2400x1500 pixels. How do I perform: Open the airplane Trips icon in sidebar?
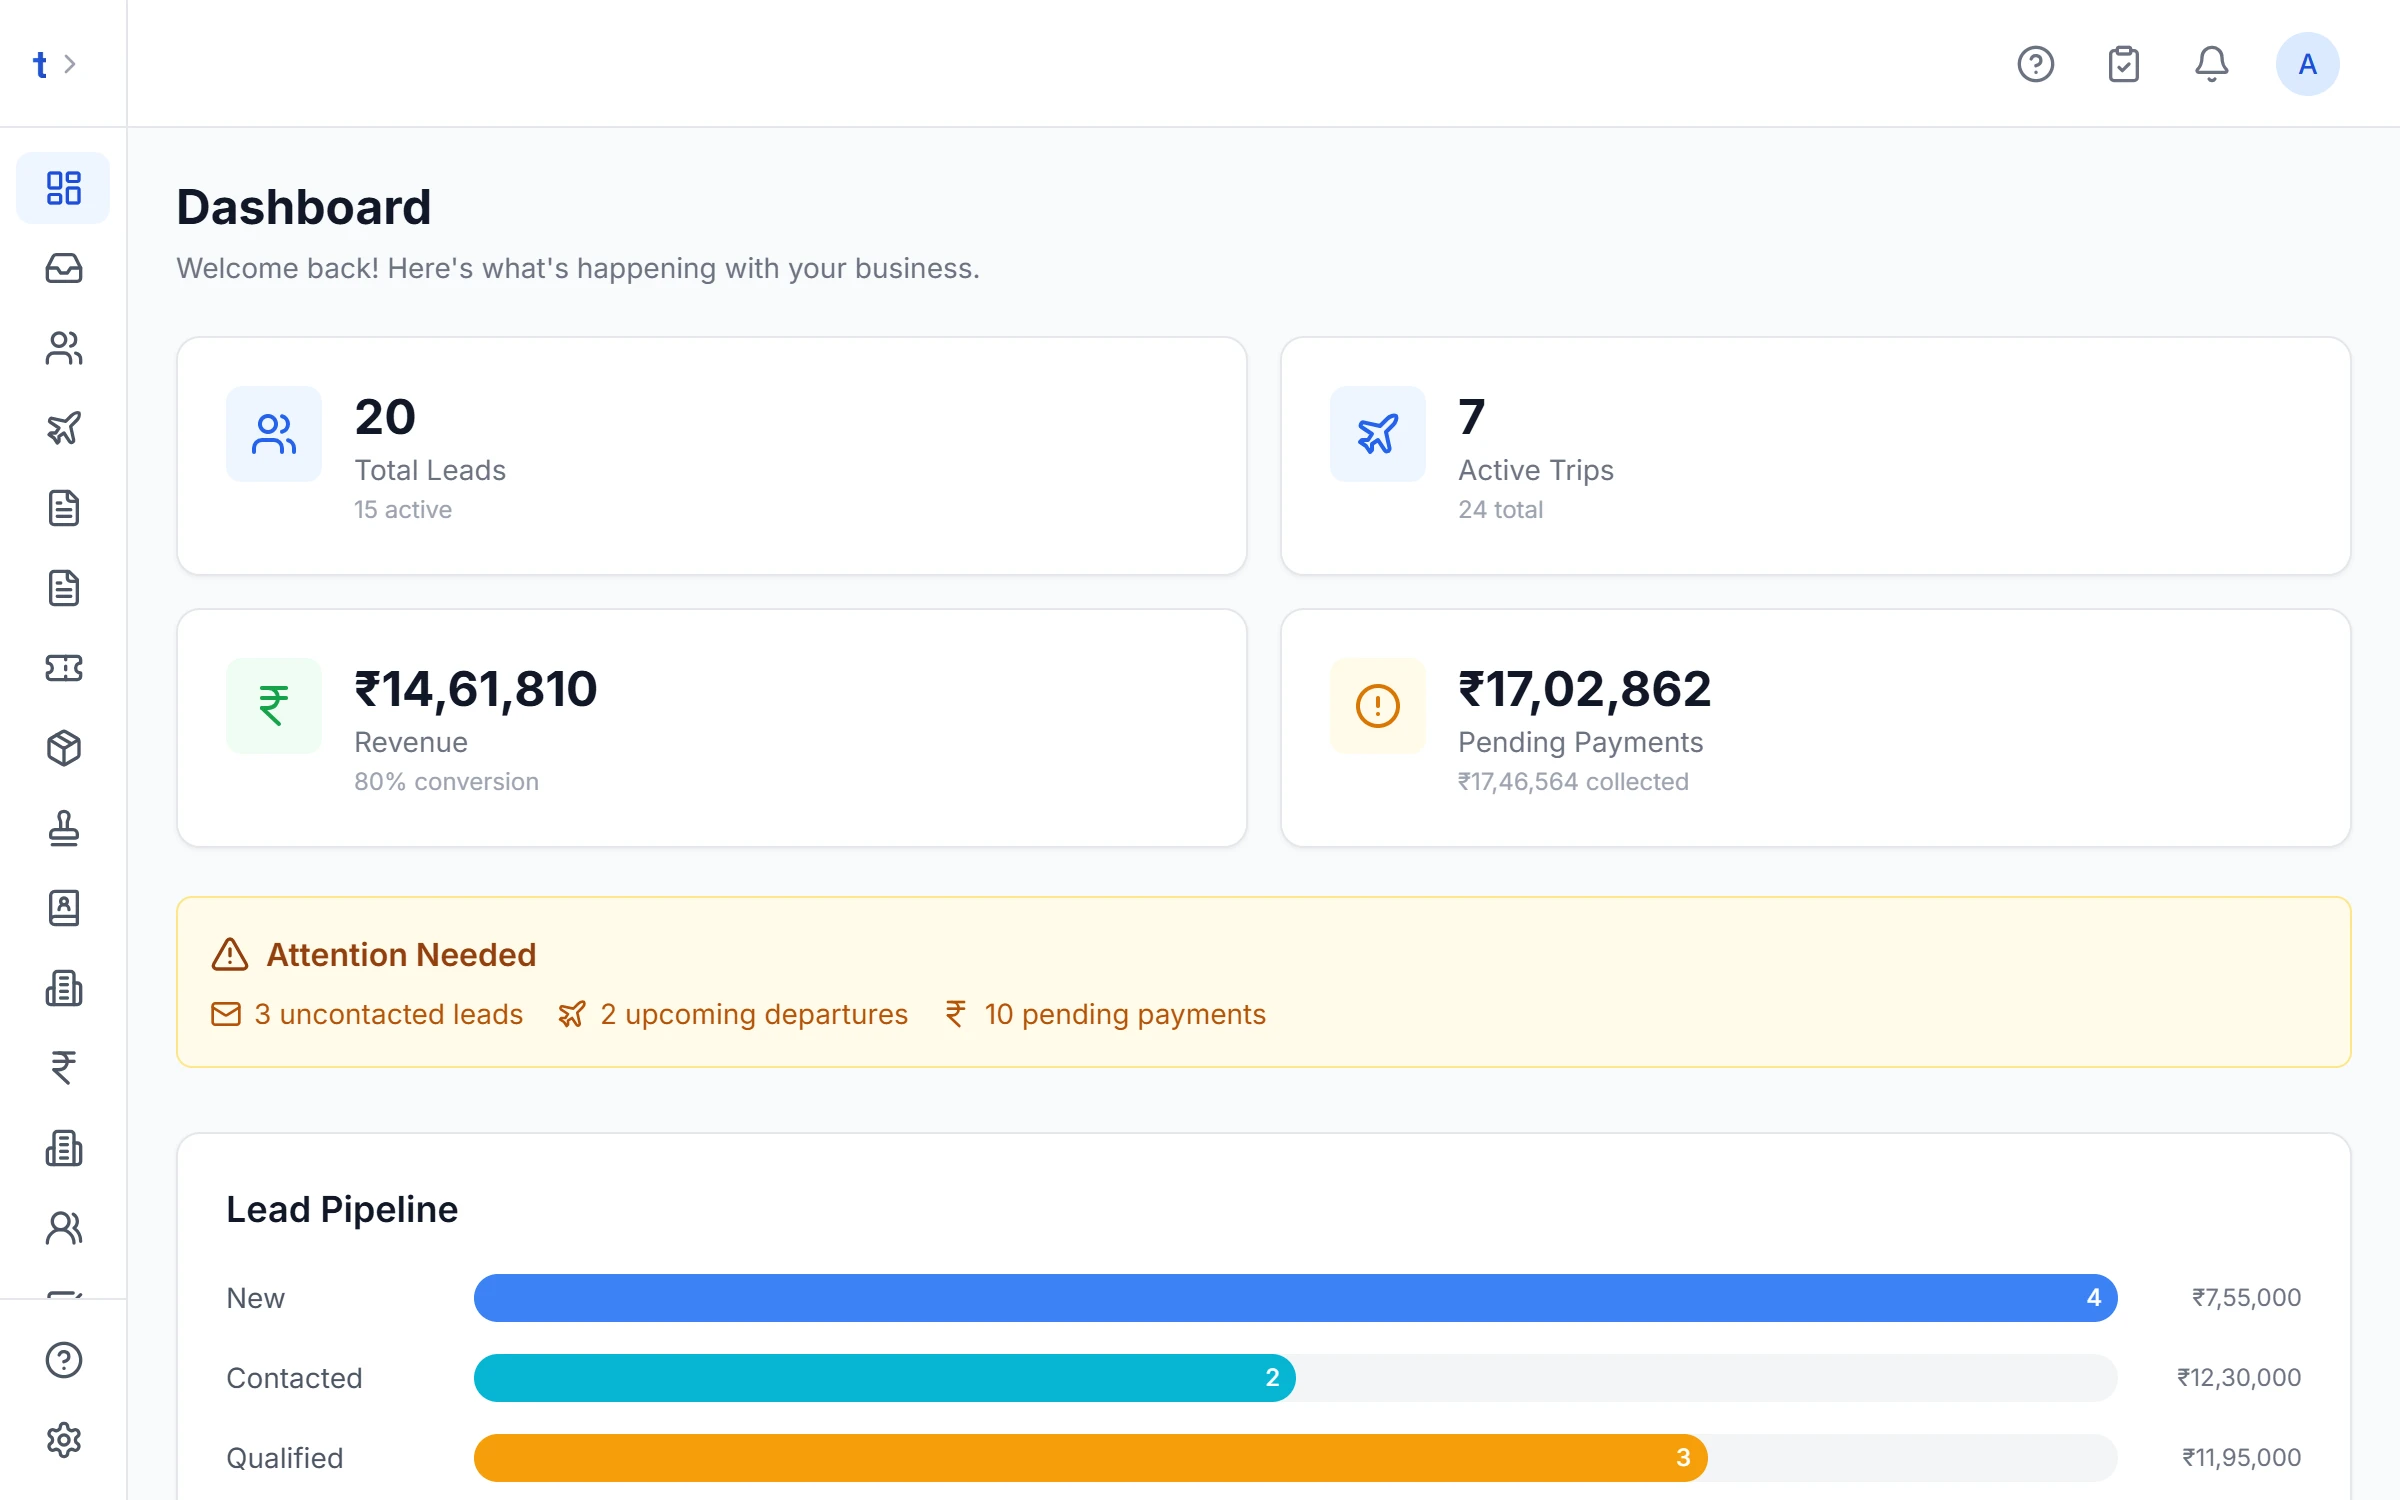[63, 428]
